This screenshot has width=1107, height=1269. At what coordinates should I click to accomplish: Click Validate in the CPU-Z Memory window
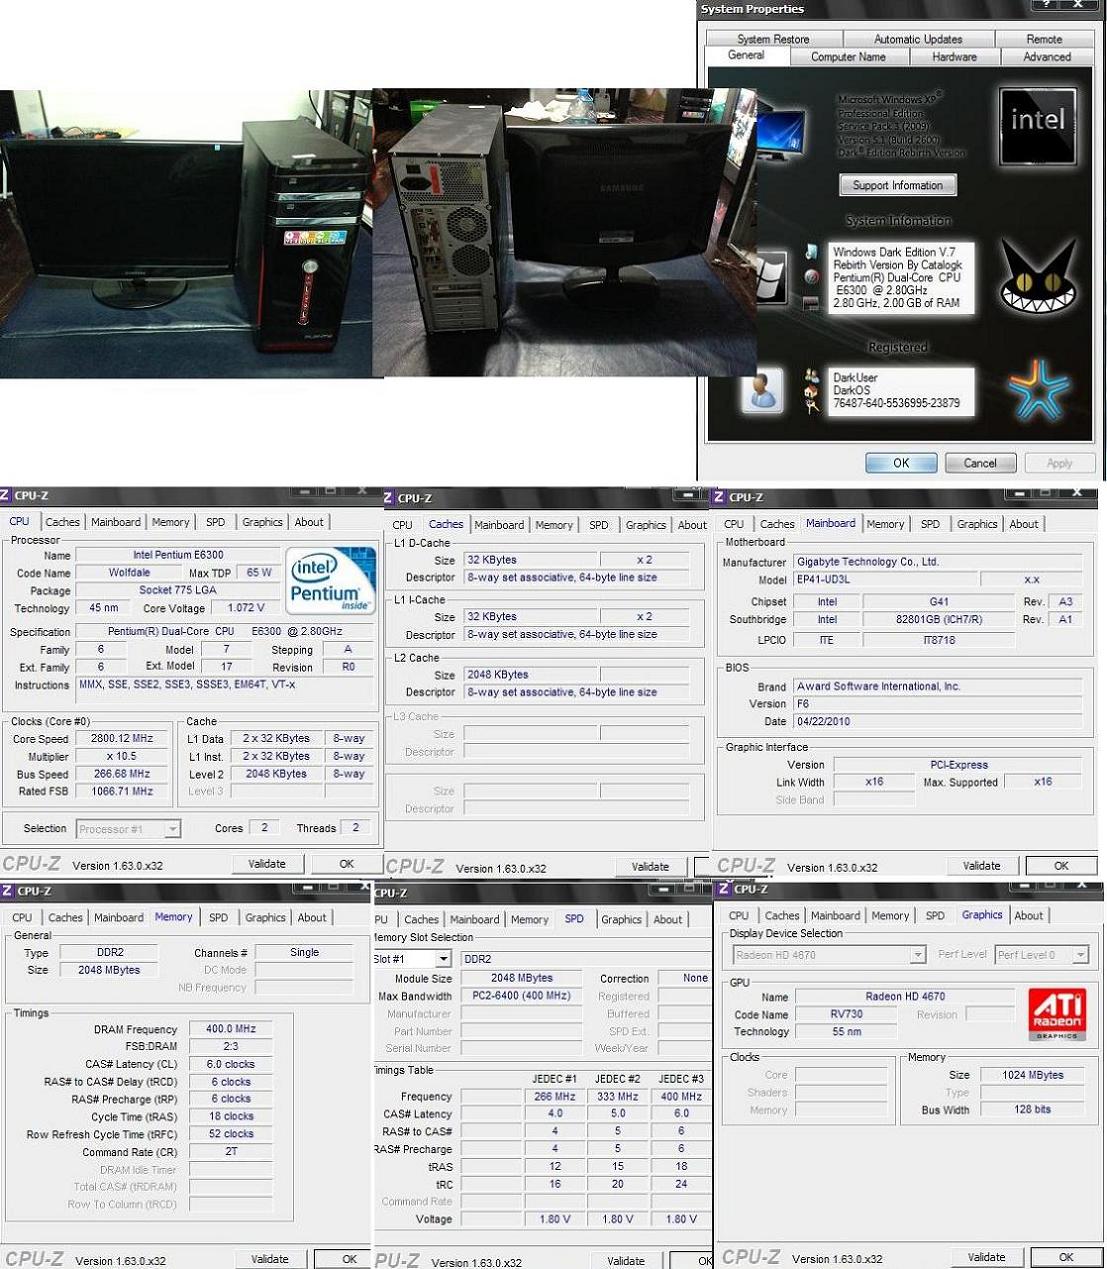click(270, 1260)
